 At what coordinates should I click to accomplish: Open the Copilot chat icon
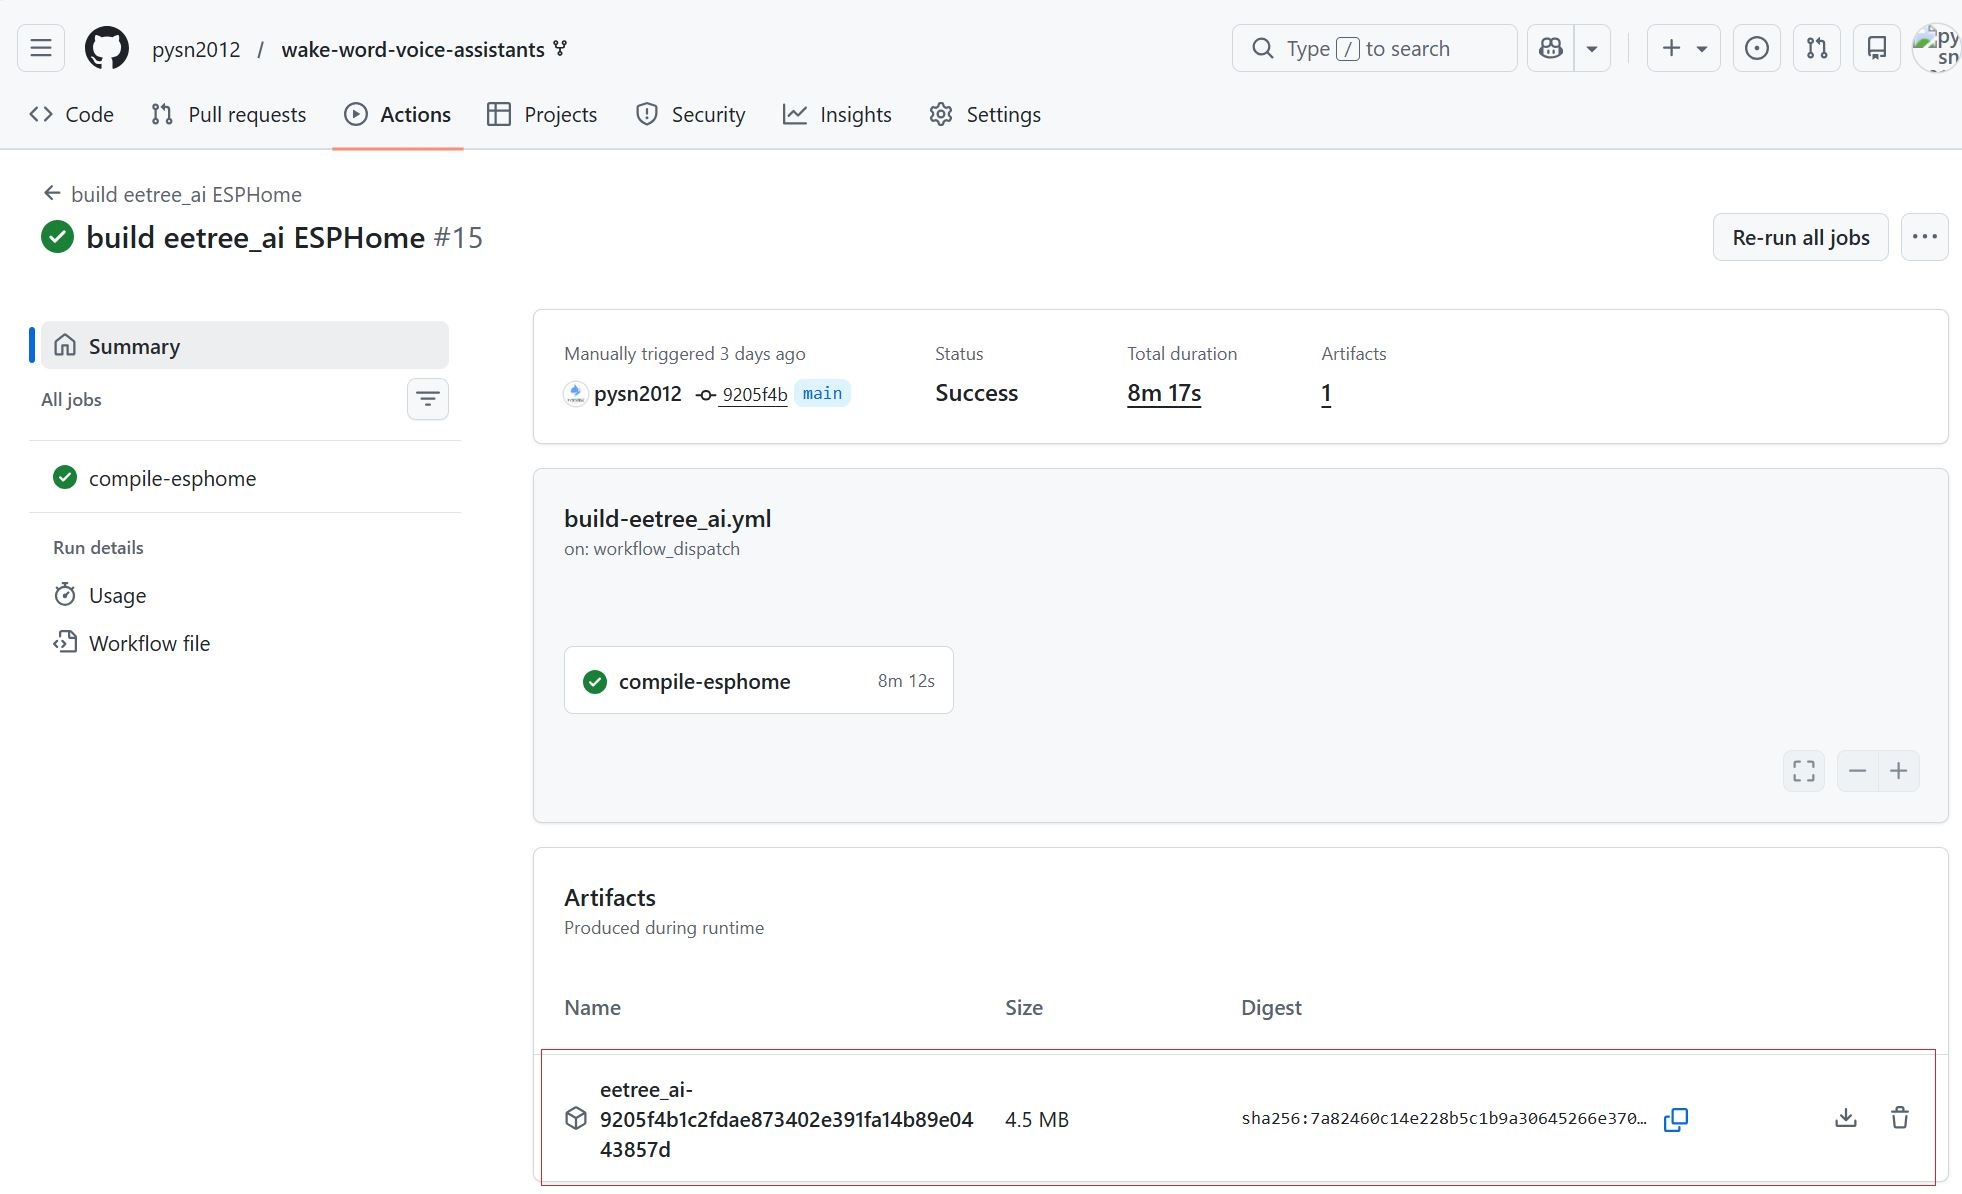(1551, 48)
